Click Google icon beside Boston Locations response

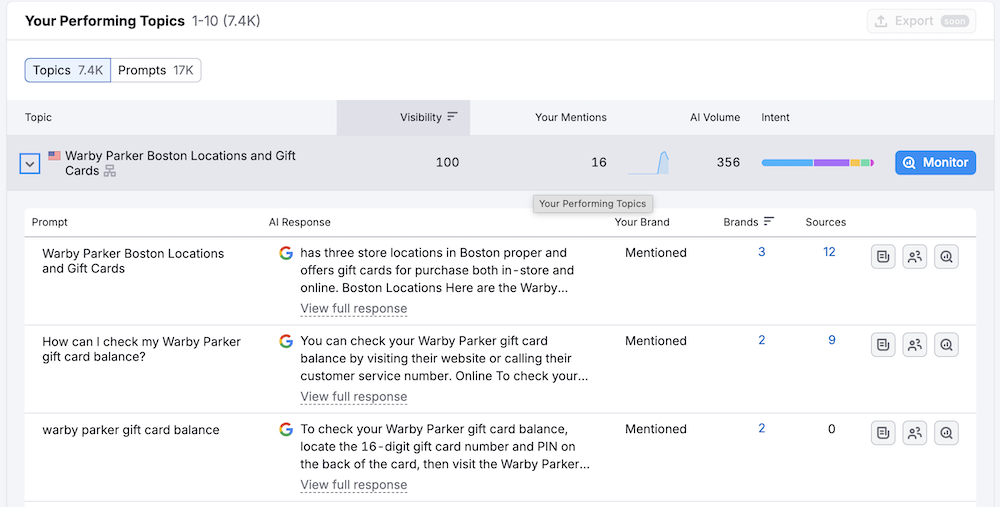(x=286, y=253)
